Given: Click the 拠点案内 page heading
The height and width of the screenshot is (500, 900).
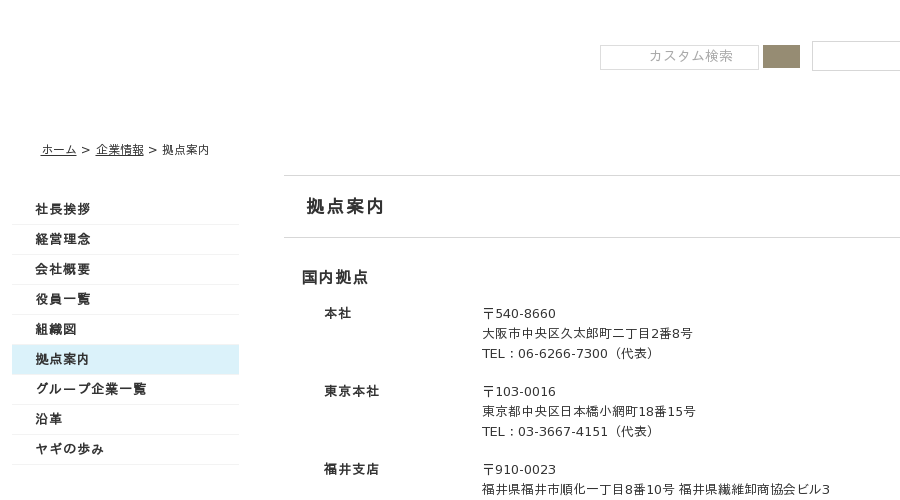Looking at the screenshot, I should (345, 207).
